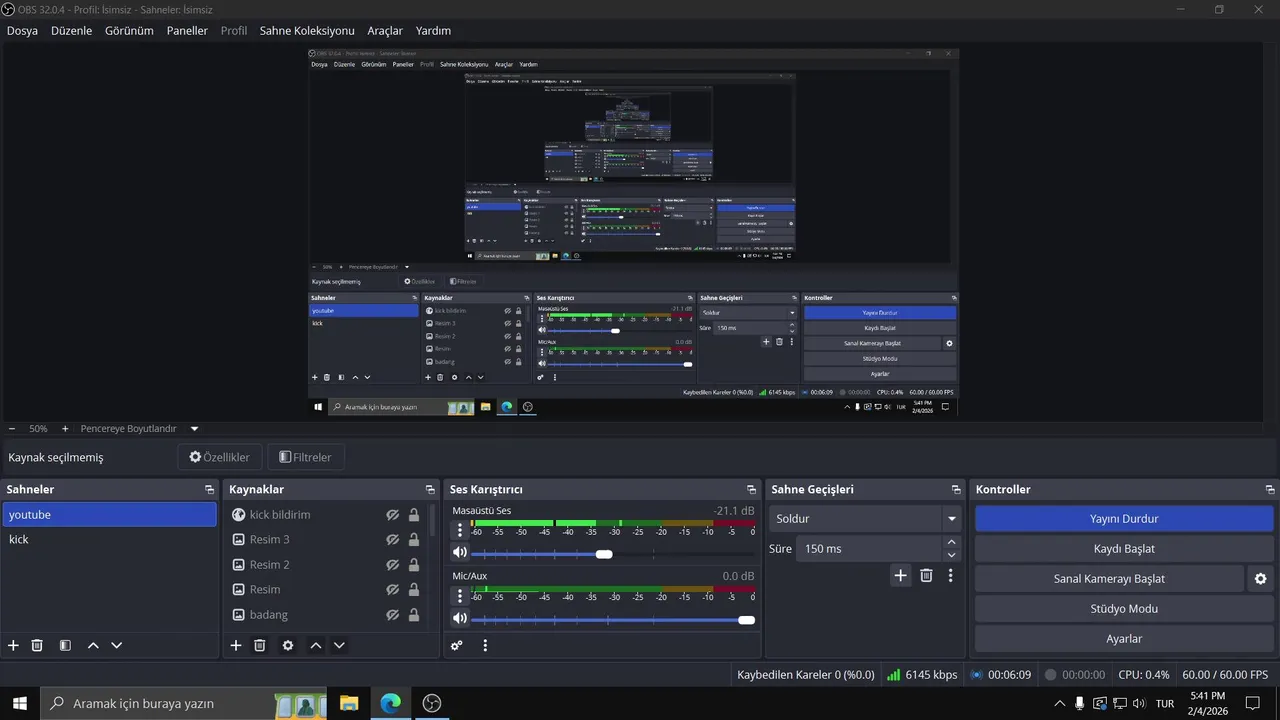The height and width of the screenshot is (720, 1280).
Task: Decrease Süre duration with down arrow
Action: coord(951,555)
